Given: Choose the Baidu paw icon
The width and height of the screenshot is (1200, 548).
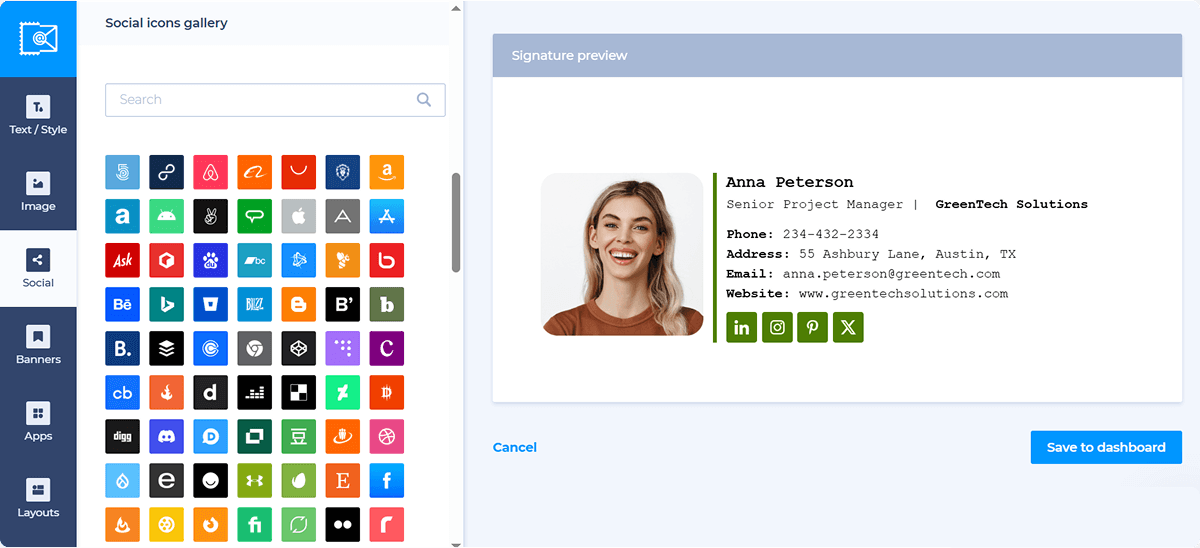Looking at the screenshot, I should click(210, 260).
